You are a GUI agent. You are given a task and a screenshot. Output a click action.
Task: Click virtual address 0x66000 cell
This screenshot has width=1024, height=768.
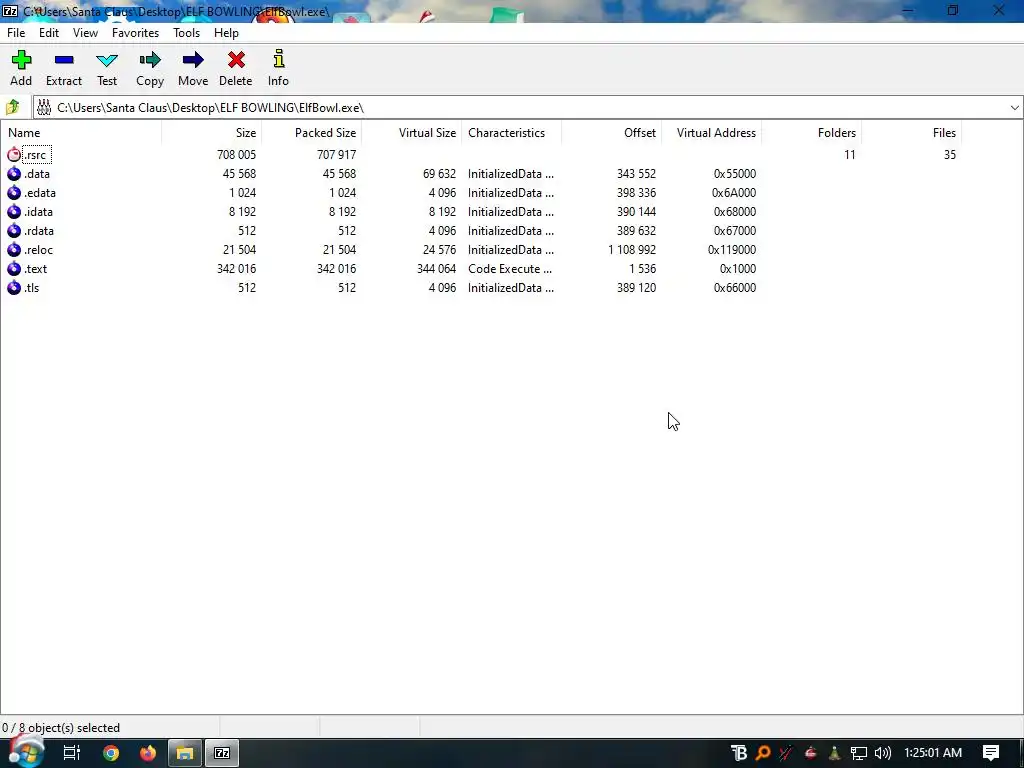tap(735, 287)
